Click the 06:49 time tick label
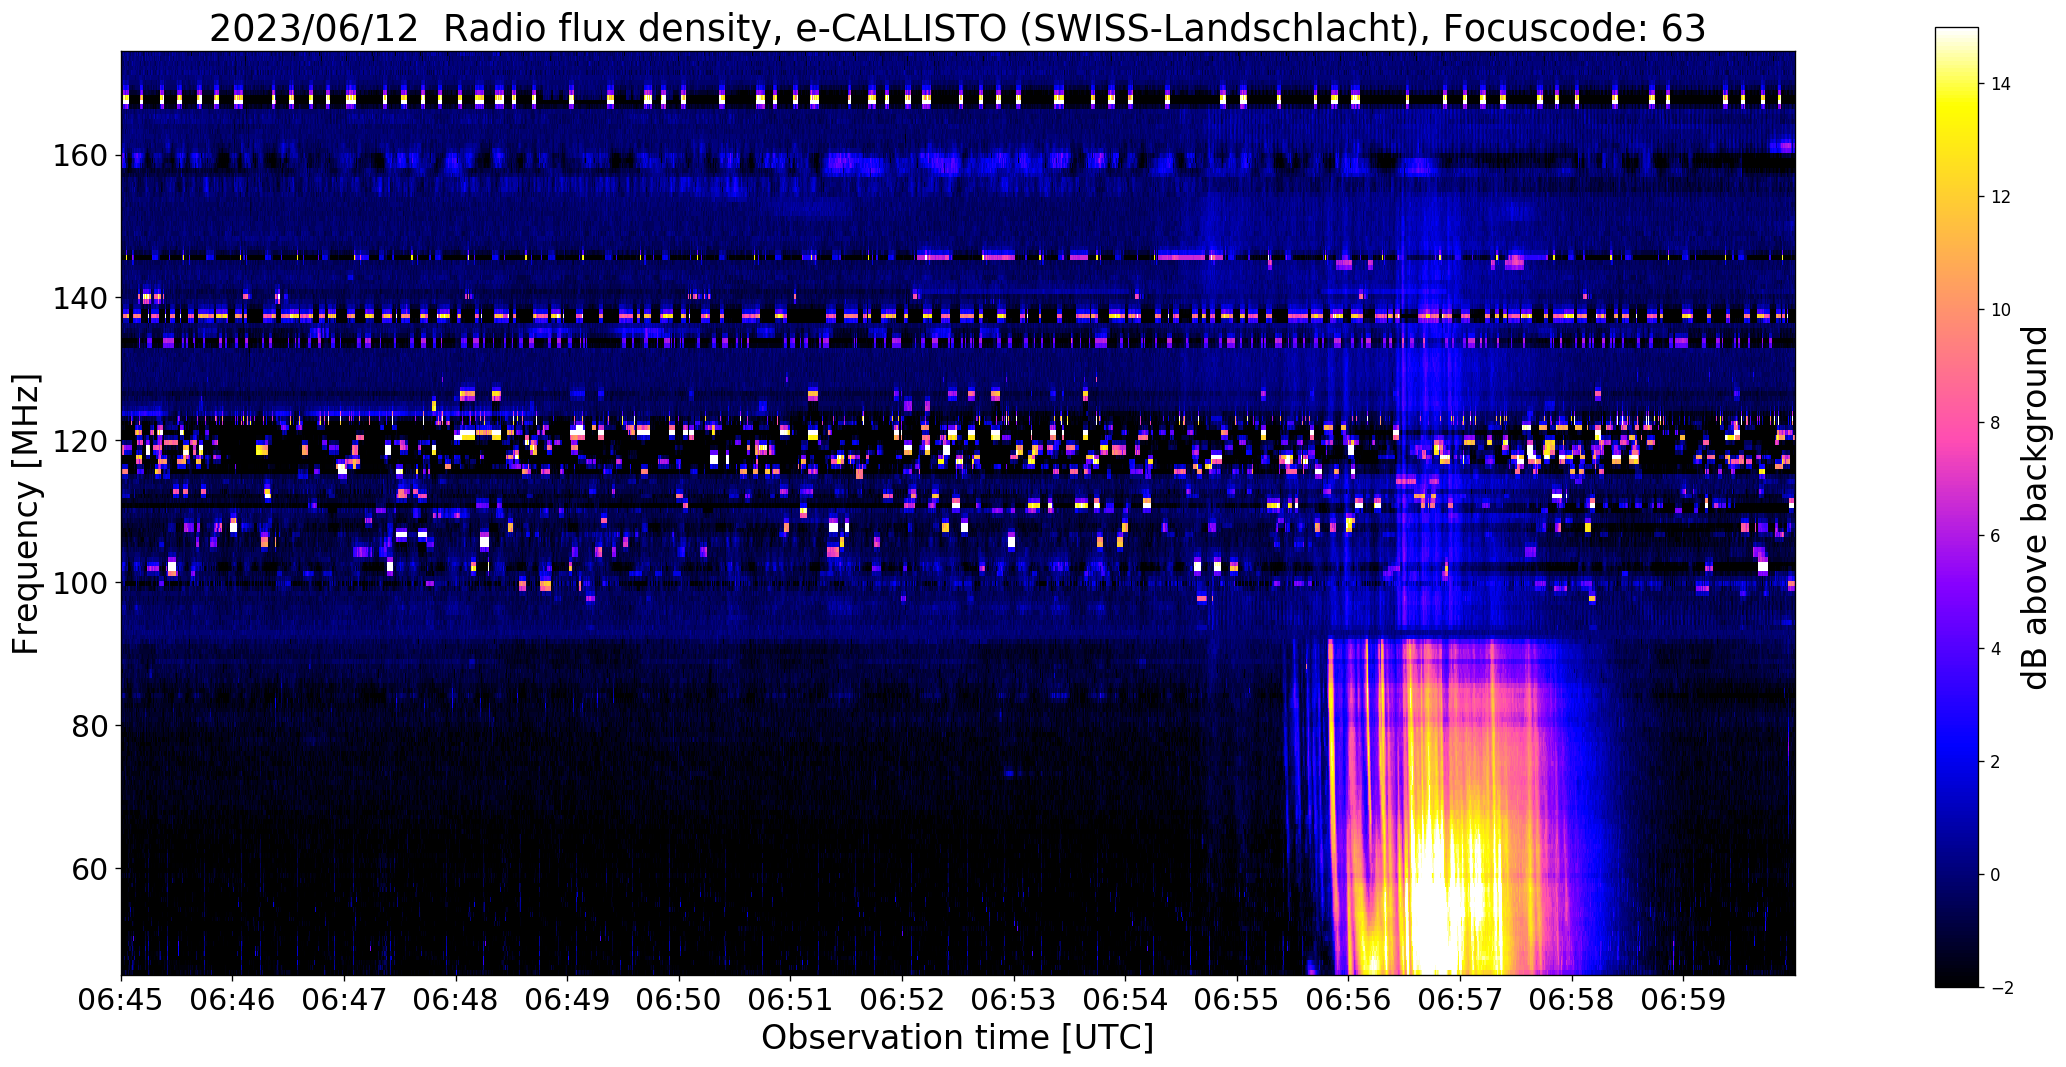This screenshot has width=2066, height=1067. [568, 1001]
